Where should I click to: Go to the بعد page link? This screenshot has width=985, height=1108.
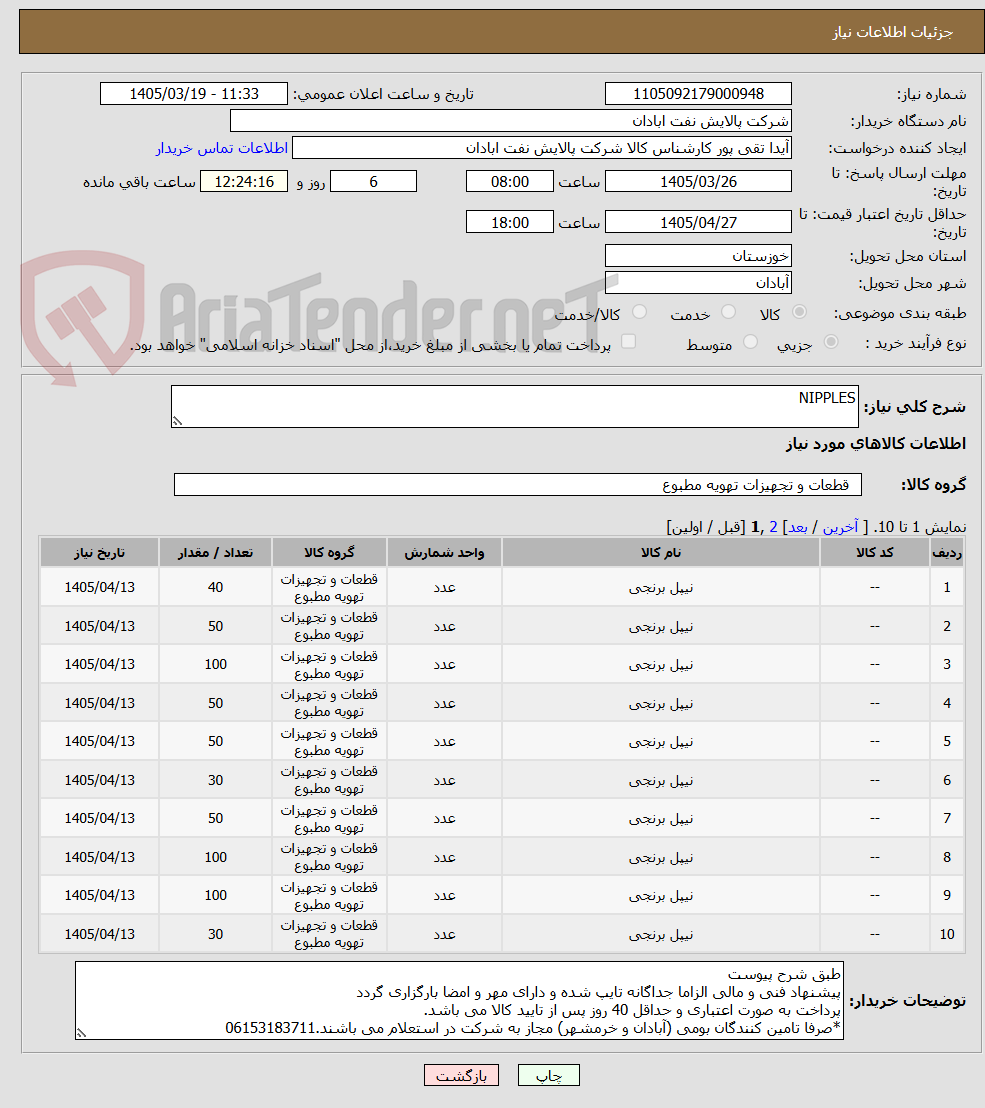click(x=798, y=527)
